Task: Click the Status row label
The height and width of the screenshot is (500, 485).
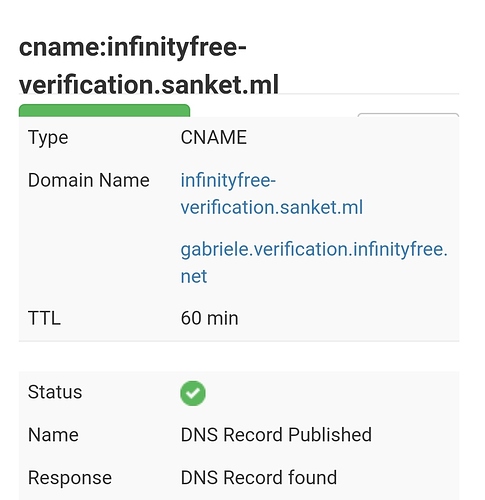Action: [55, 392]
